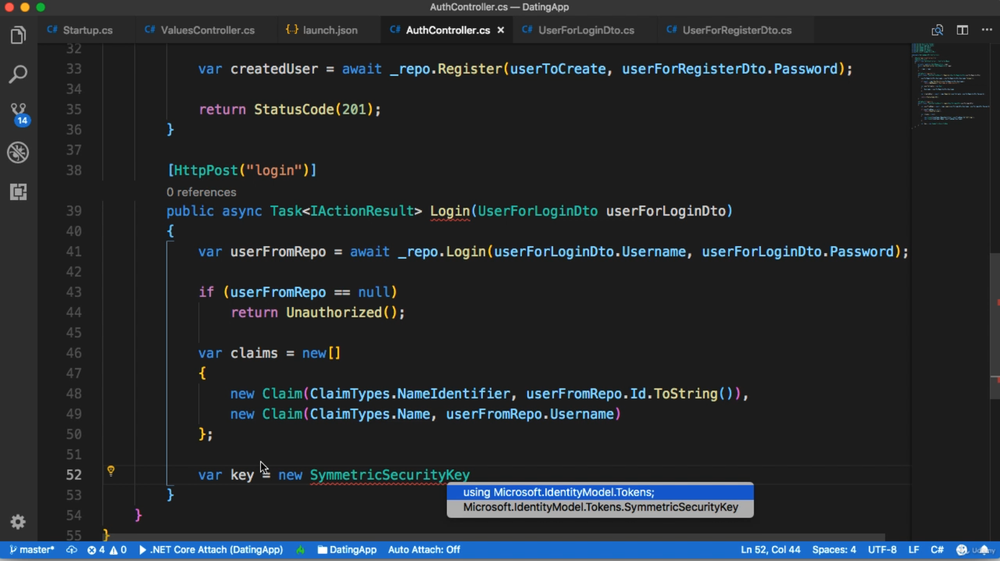Screen dimensions: 1000x561
Task: Click line number 39 in the gutter
Action: [x=74, y=211]
